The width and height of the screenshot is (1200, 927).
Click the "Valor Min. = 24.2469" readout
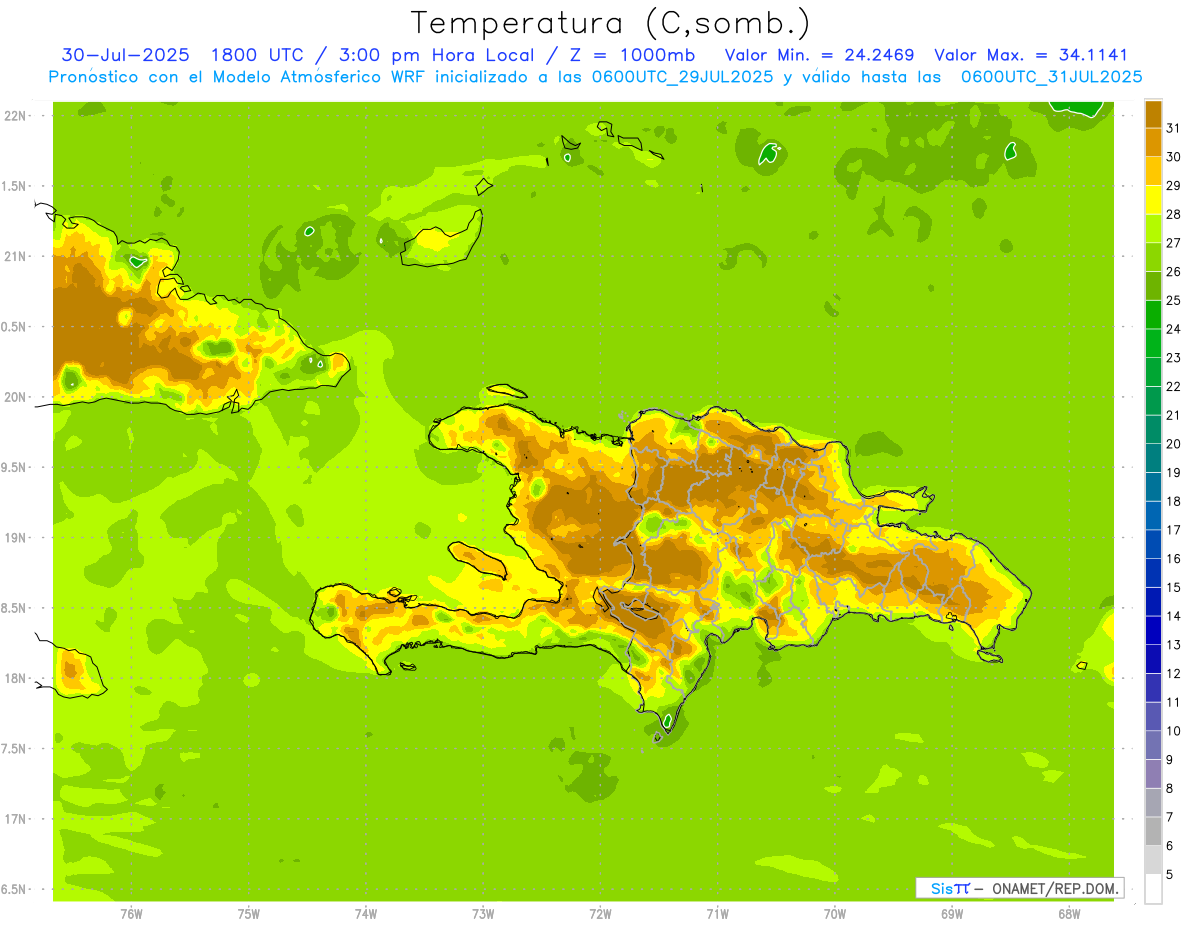[x=820, y=55]
